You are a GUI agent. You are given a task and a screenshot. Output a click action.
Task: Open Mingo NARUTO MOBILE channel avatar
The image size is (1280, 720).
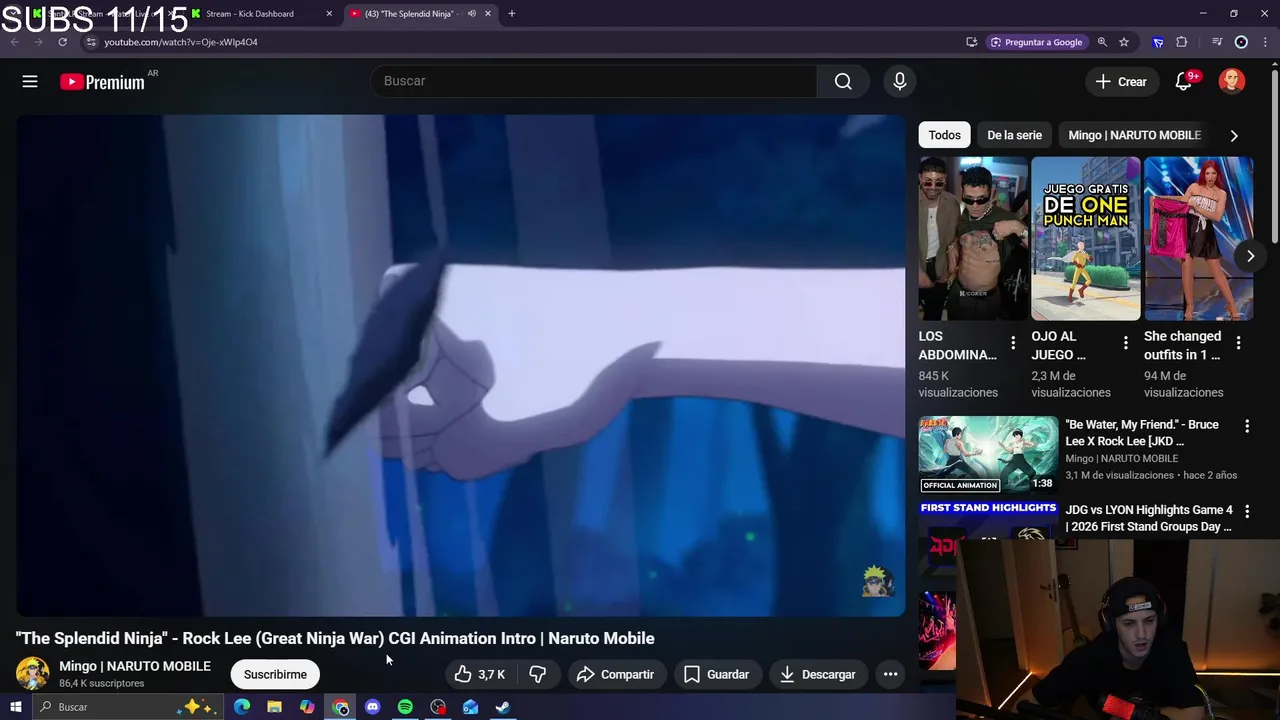click(x=32, y=673)
